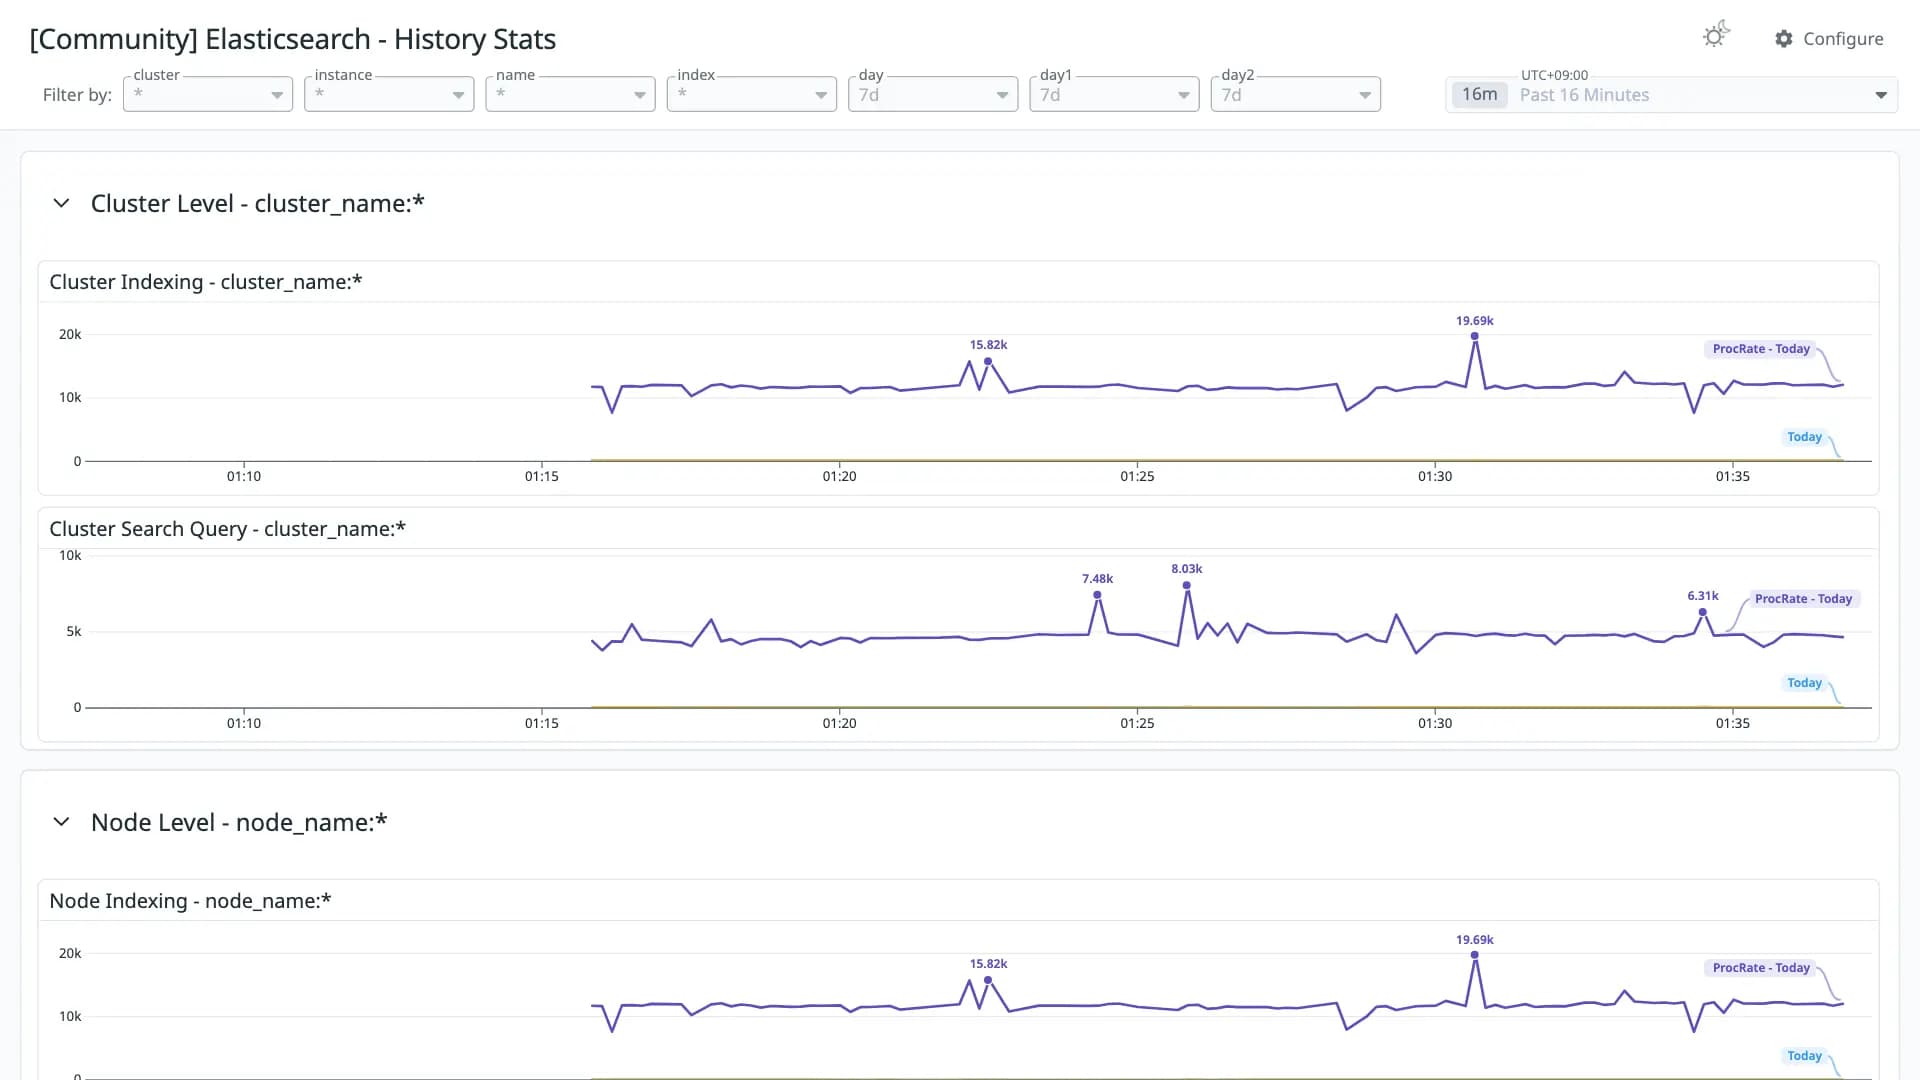Click ProcRate - Today label in Cluster Indexing
1920x1080 pixels.
1761,349
